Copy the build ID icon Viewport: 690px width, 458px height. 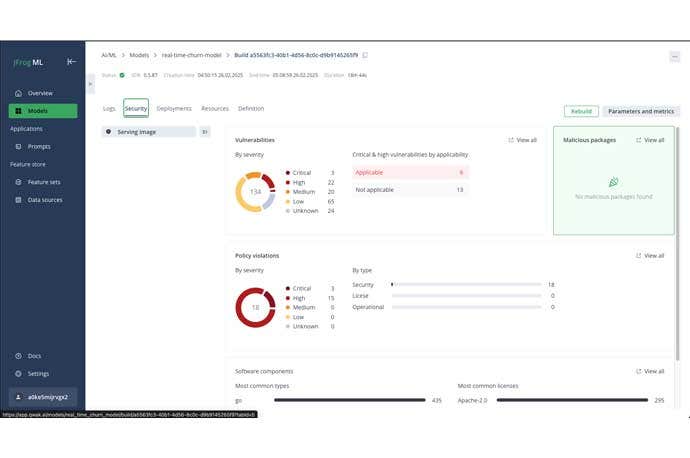click(365, 55)
